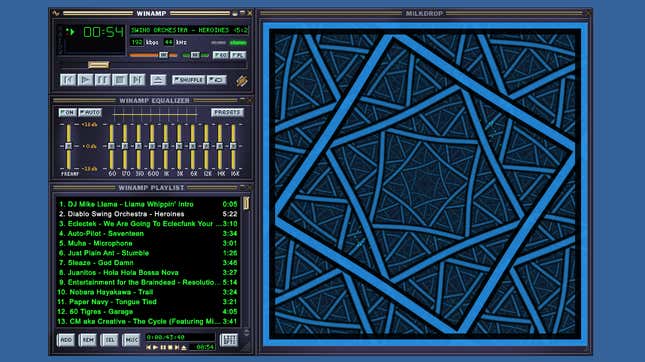Select Paper Navy - Tongue Tied track
Image resolution: width=645 pixels, height=362 pixels.
tap(148, 302)
